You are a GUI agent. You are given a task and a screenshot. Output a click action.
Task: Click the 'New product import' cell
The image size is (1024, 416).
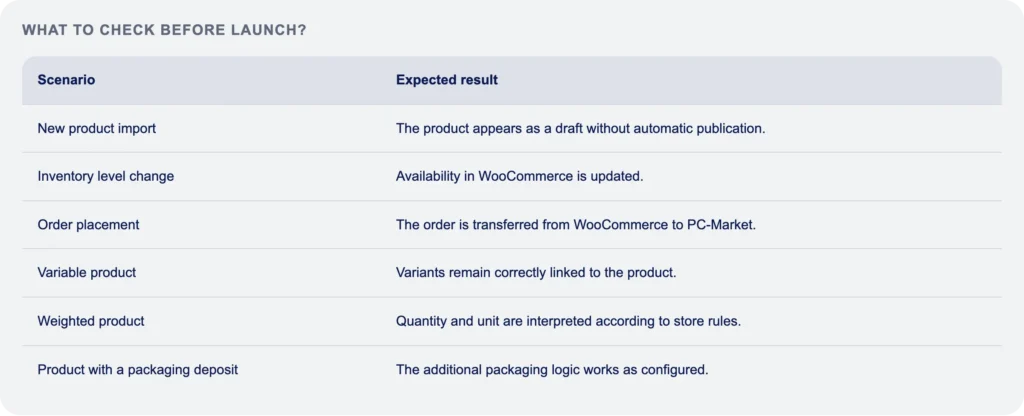click(x=97, y=129)
